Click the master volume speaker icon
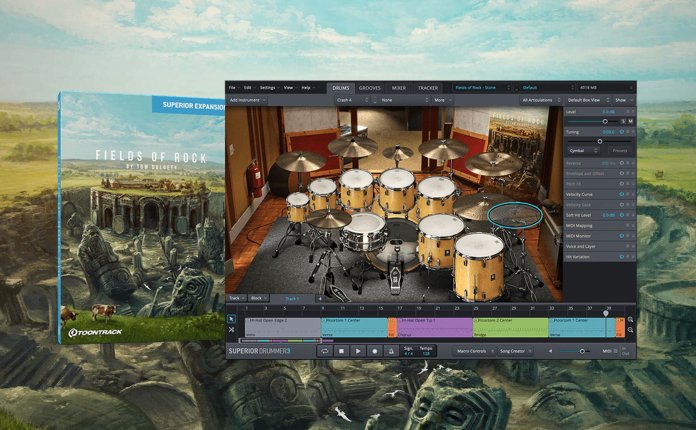The width and height of the screenshot is (696, 430). [550, 351]
